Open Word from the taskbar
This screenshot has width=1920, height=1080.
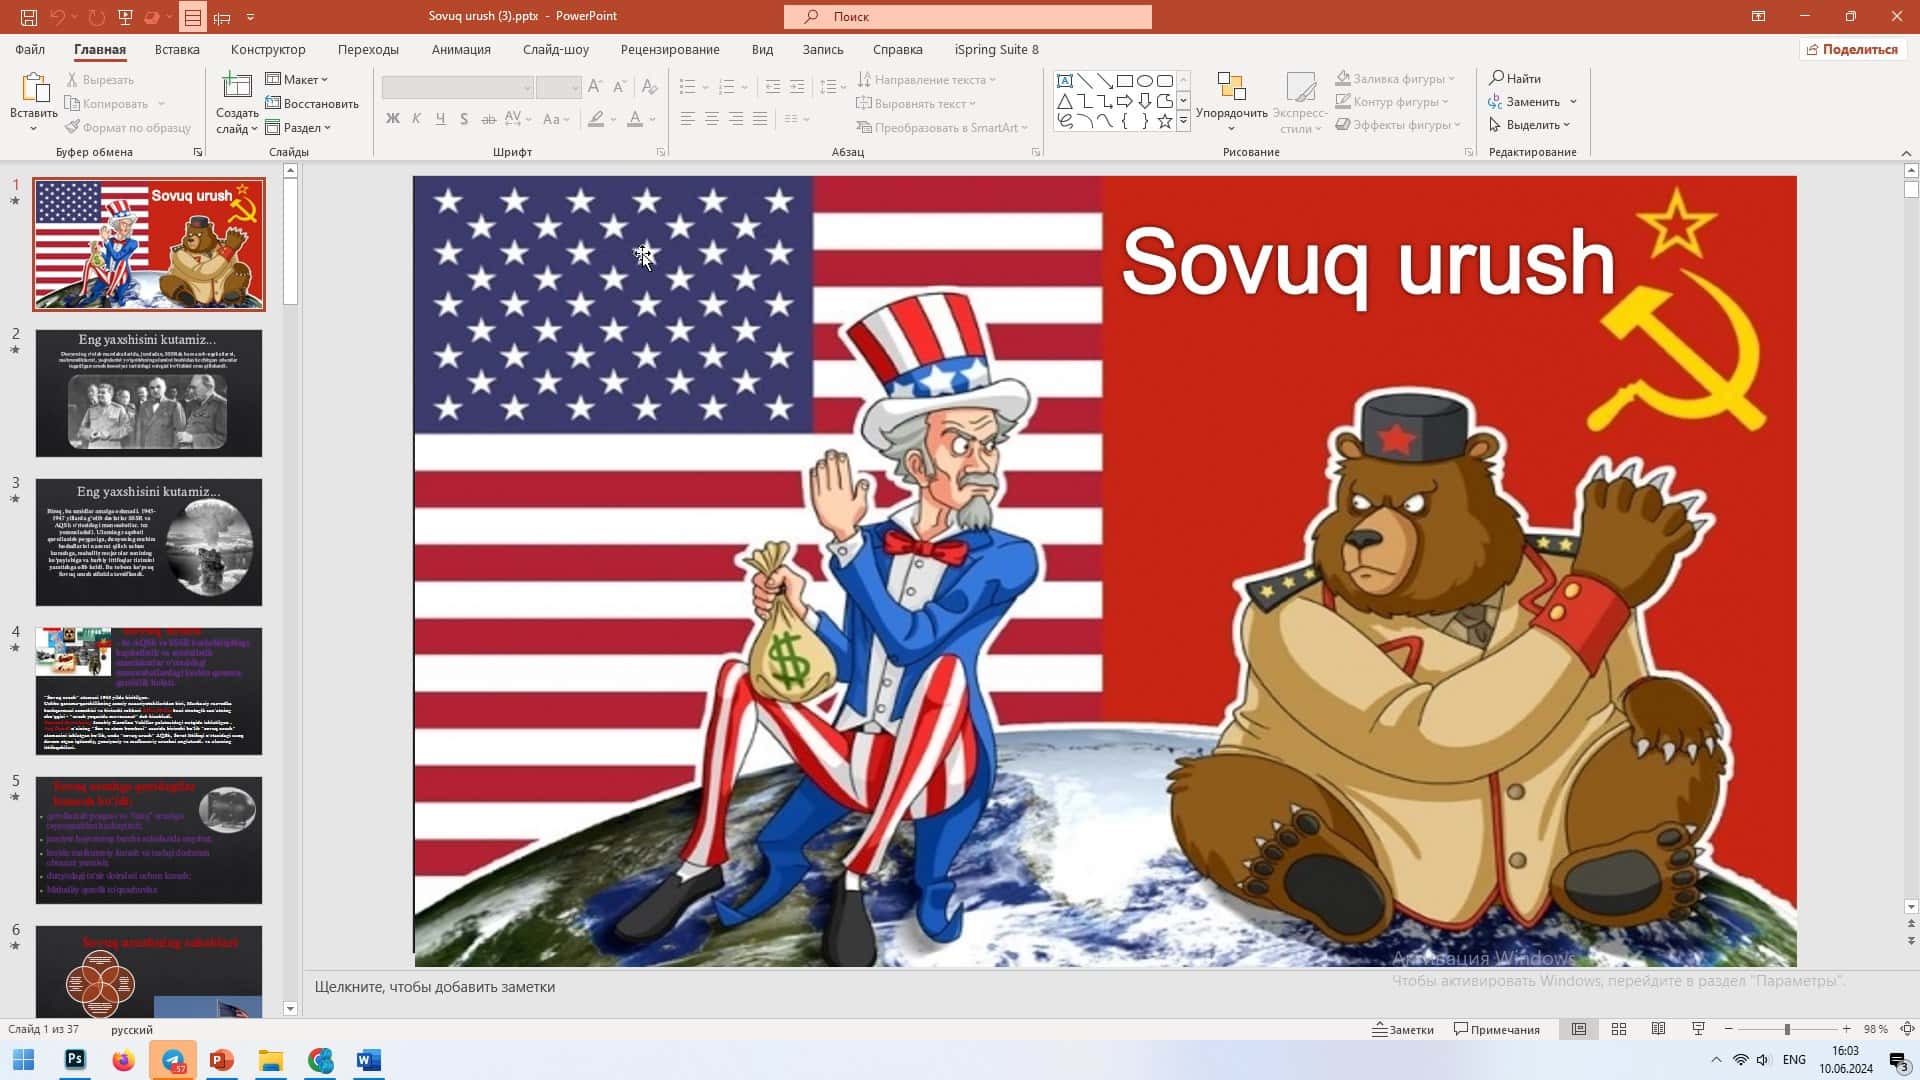[369, 1060]
